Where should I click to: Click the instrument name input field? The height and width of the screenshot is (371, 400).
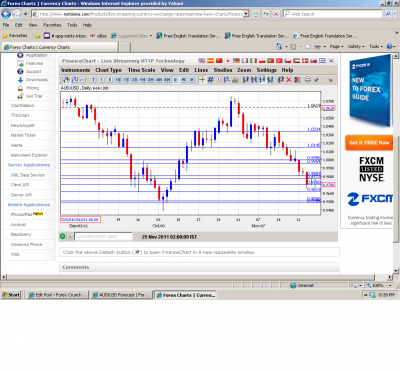103,236
